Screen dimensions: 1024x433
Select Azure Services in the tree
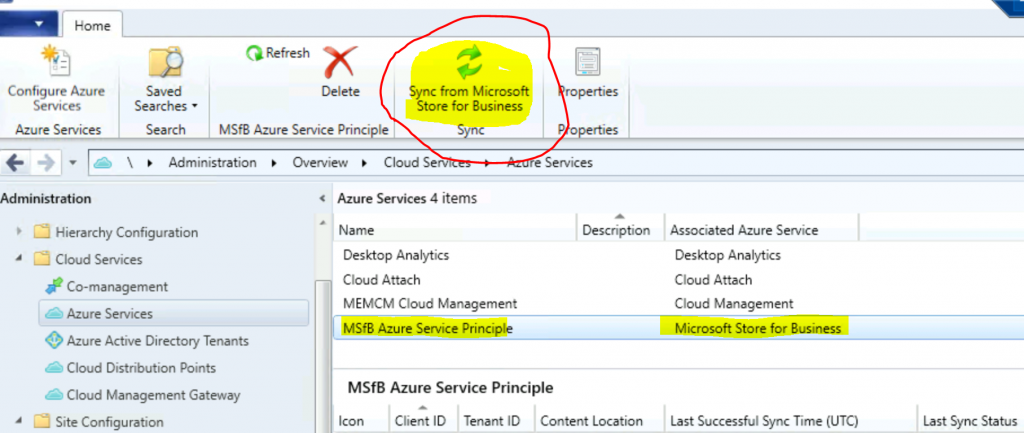(x=174, y=313)
